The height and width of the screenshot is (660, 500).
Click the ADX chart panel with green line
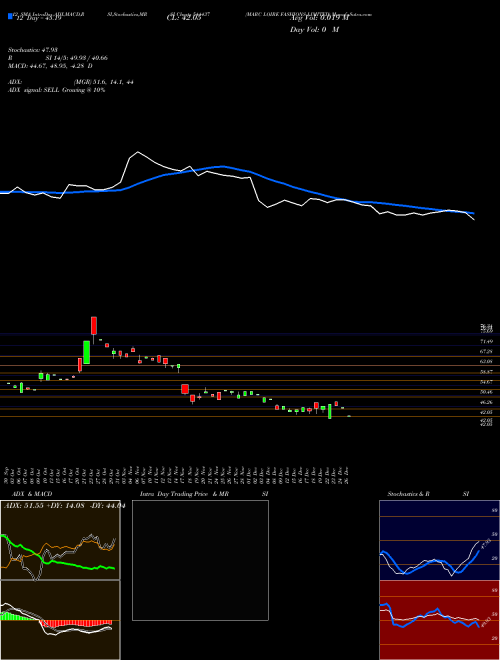click(x=60, y=540)
